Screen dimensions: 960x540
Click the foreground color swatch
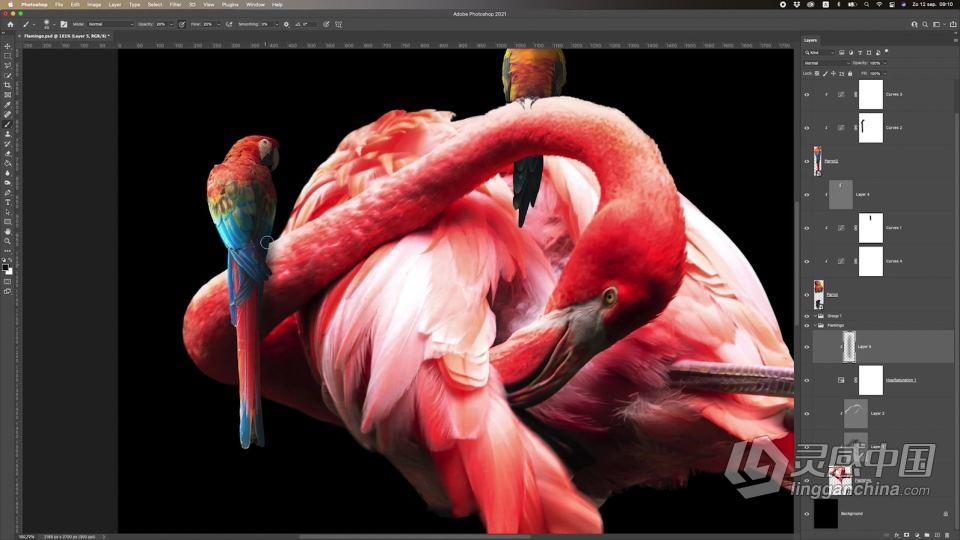click(x=6, y=268)
